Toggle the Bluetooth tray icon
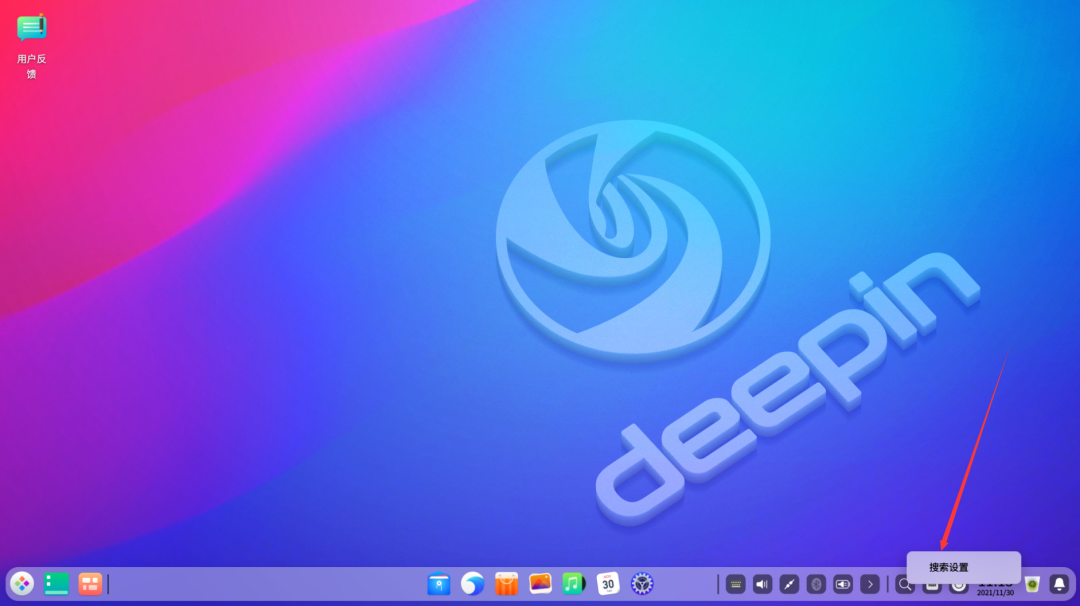1080x606 pixels. (x=816, y=585)
